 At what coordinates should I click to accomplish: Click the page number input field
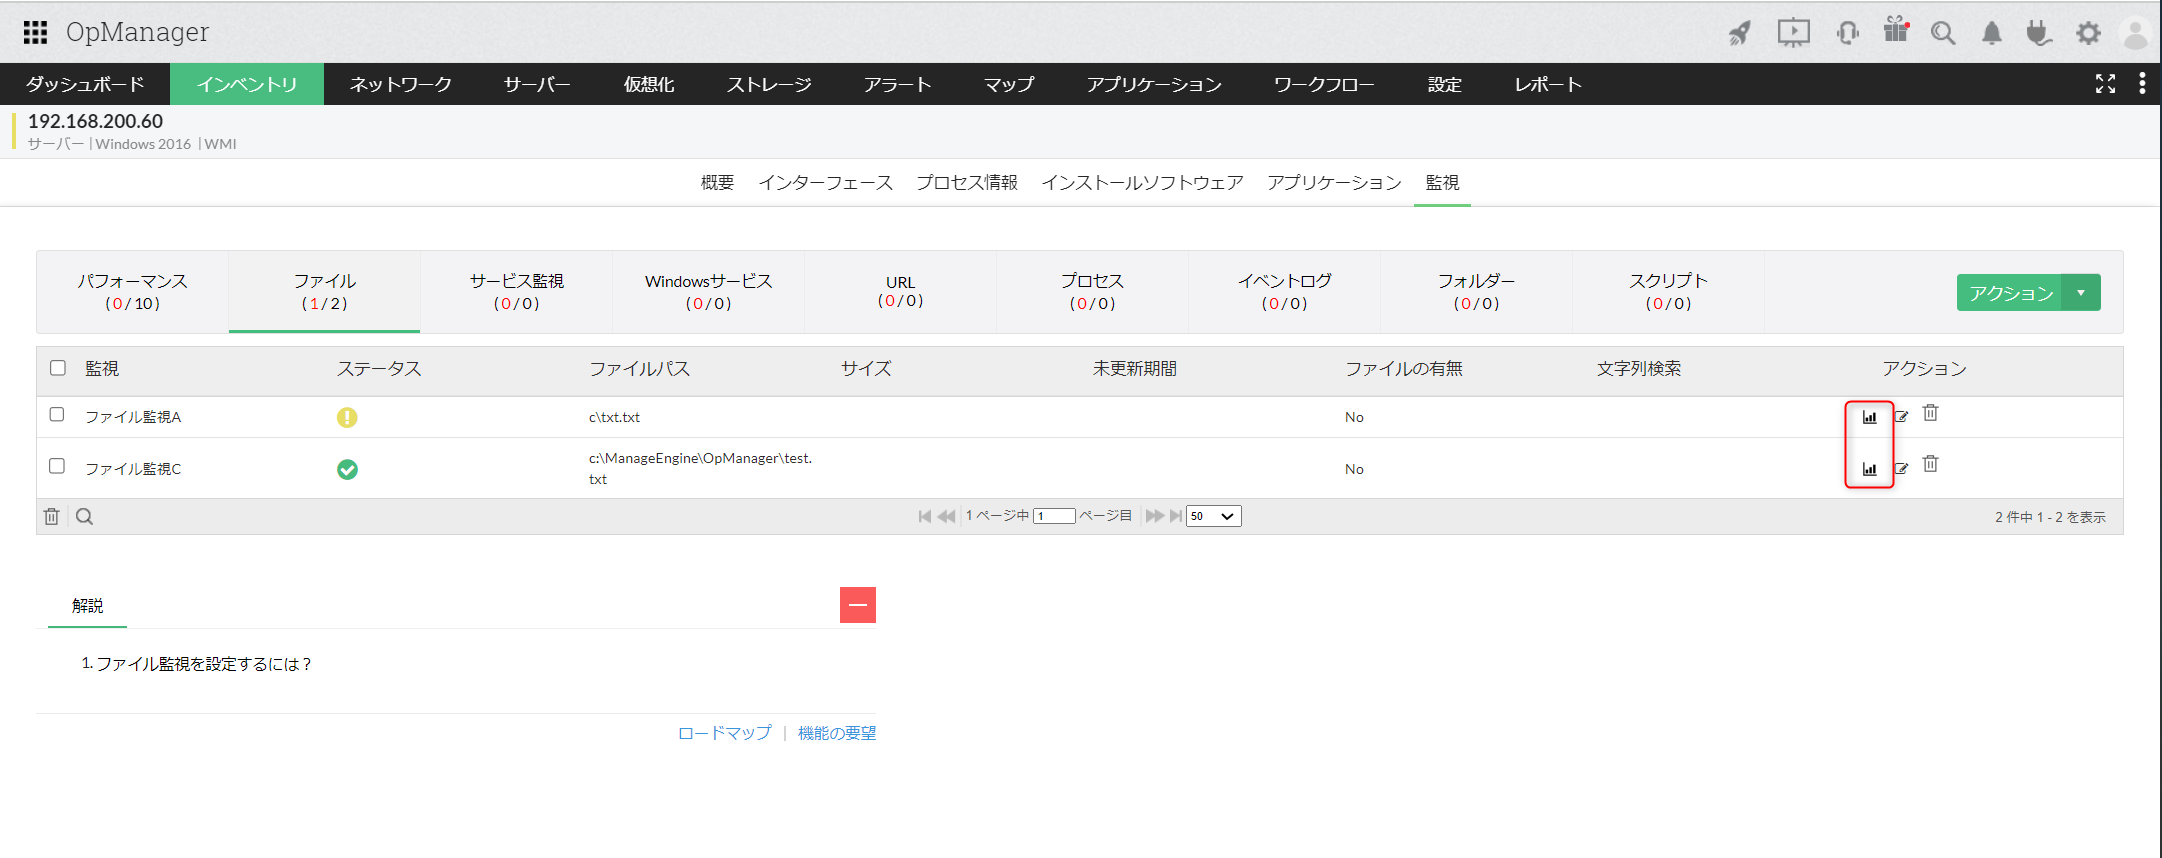(1054, 516)
